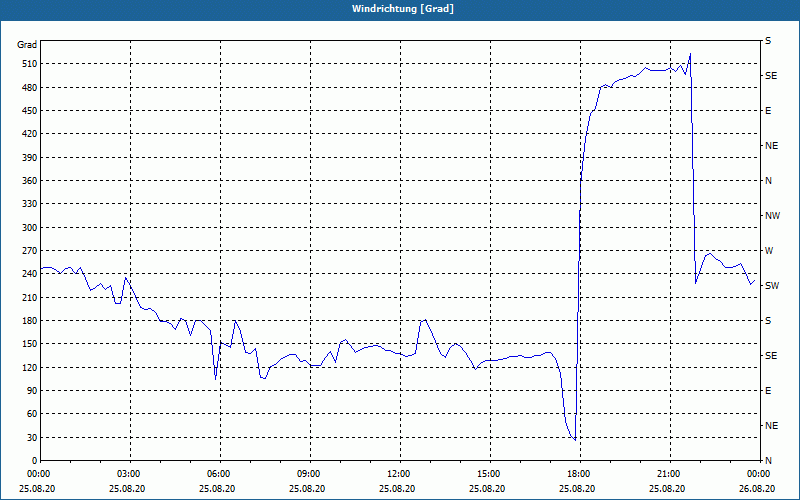The image size is (800, 500).
Task: Click the 120 degree axis label
Action: pyautogui.click(x=30, y=367)
